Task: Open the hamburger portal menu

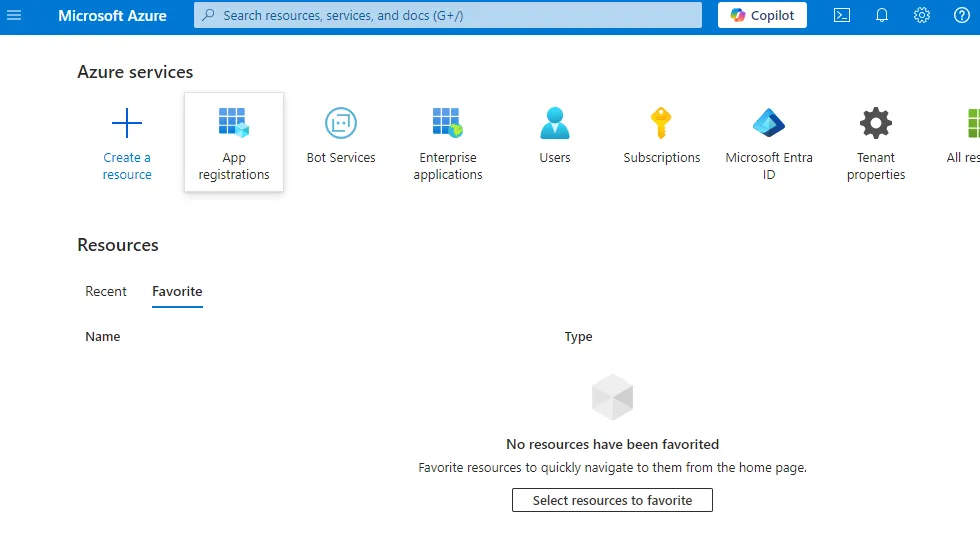Action: 14,15
